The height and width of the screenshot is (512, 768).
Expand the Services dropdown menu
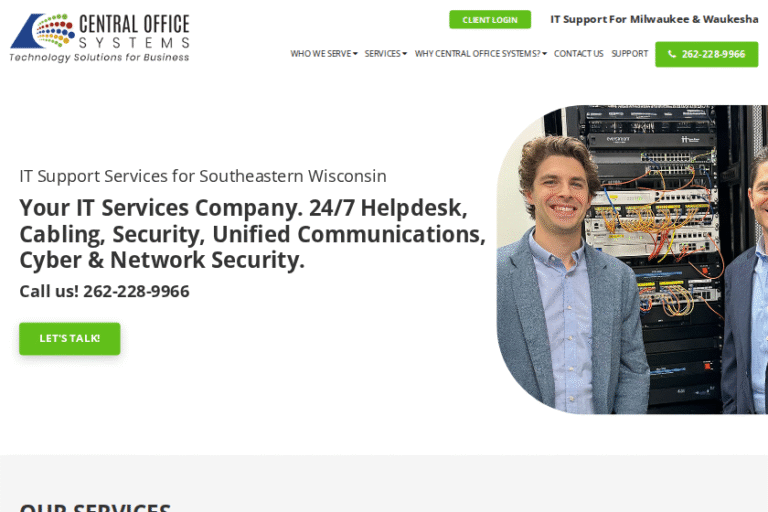click(x=385, y=53)
